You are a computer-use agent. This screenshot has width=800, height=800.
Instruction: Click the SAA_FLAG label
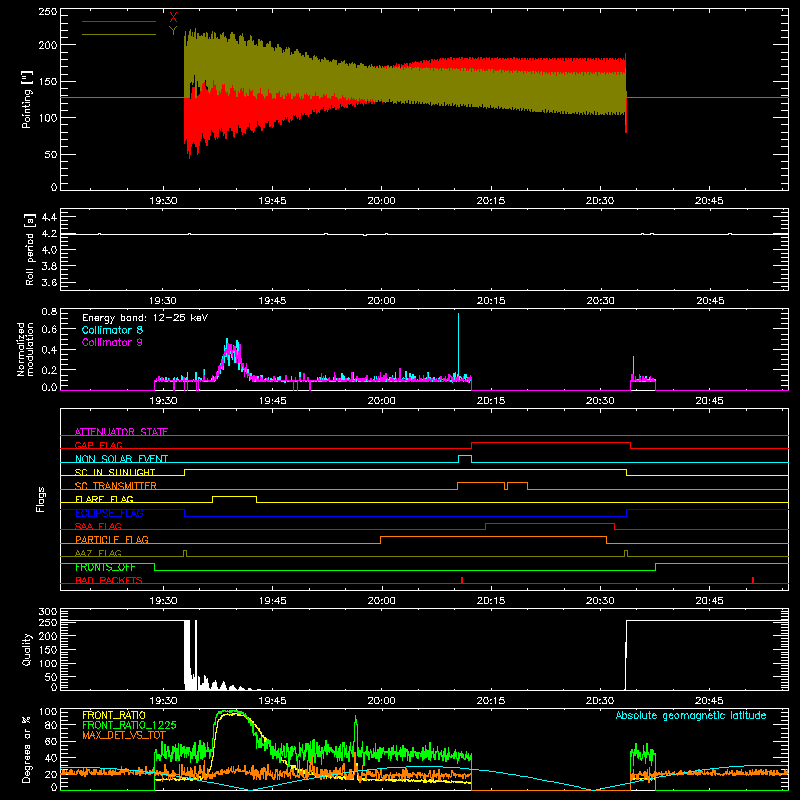pos(98,526)
